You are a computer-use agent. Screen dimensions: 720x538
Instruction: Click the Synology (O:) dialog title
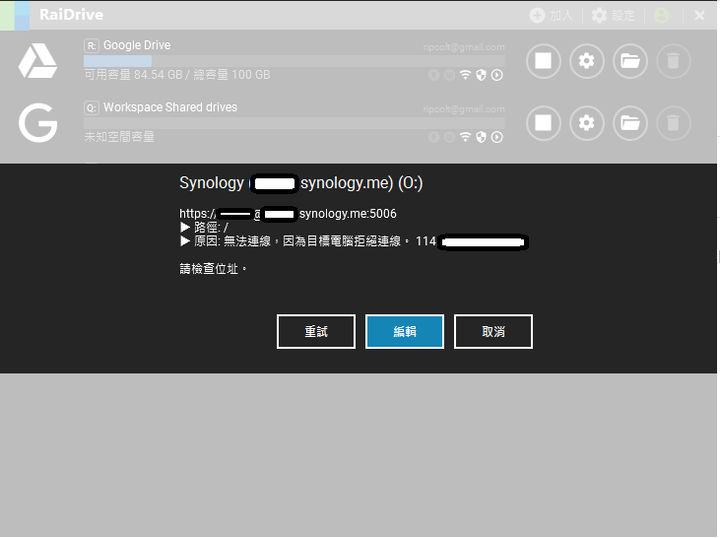[301, 183]
